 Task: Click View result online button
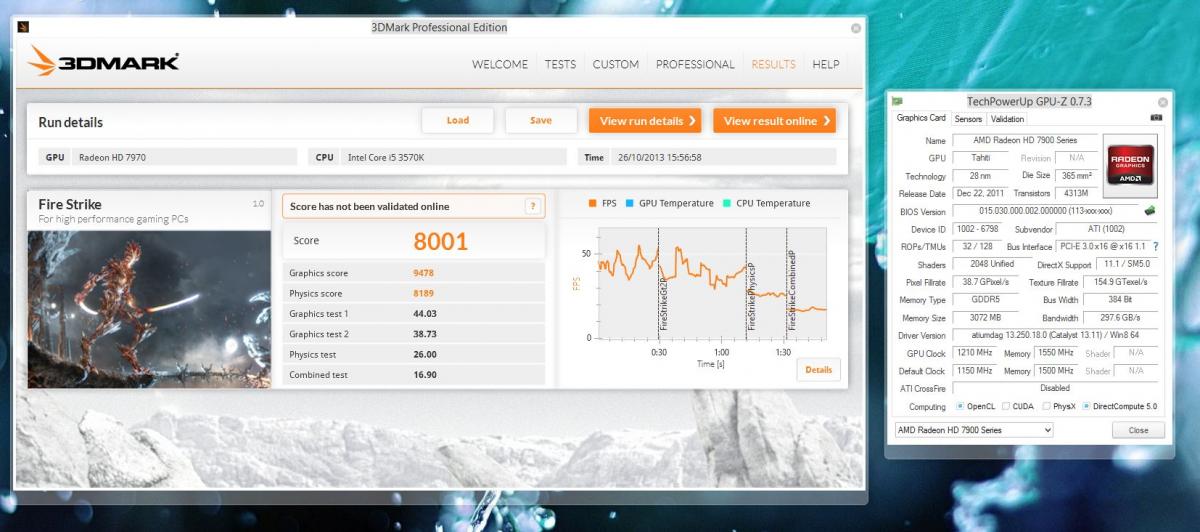[x=774, y=120]
